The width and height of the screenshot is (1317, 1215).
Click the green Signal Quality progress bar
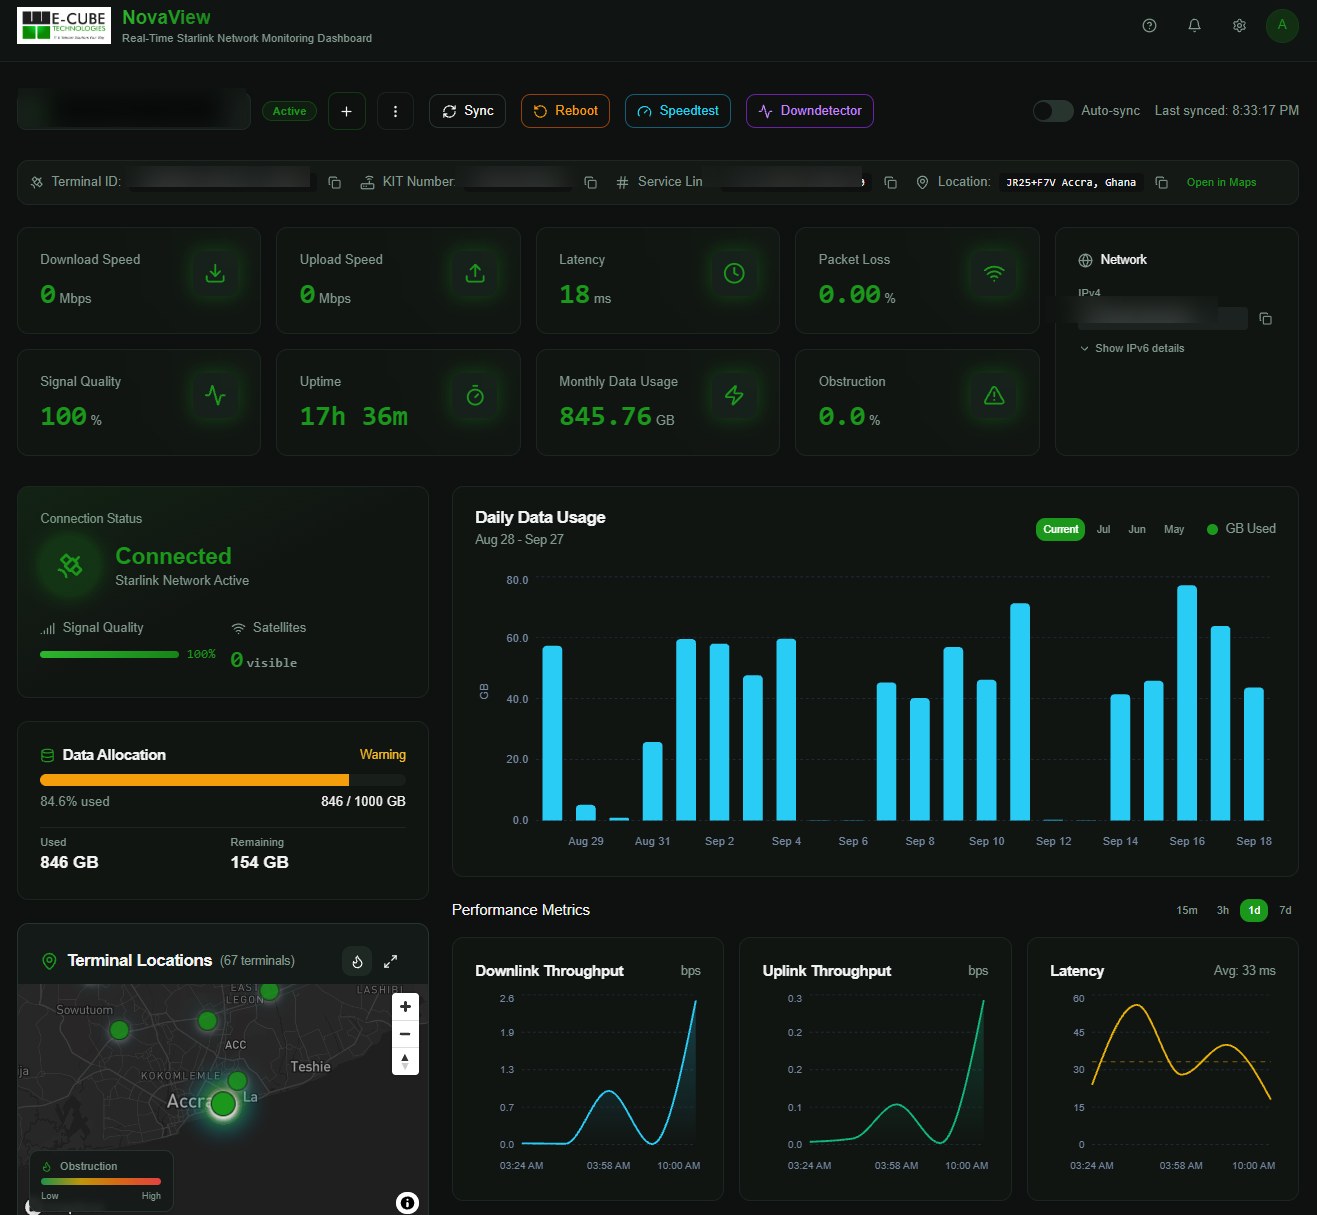(x=109, y=654)
